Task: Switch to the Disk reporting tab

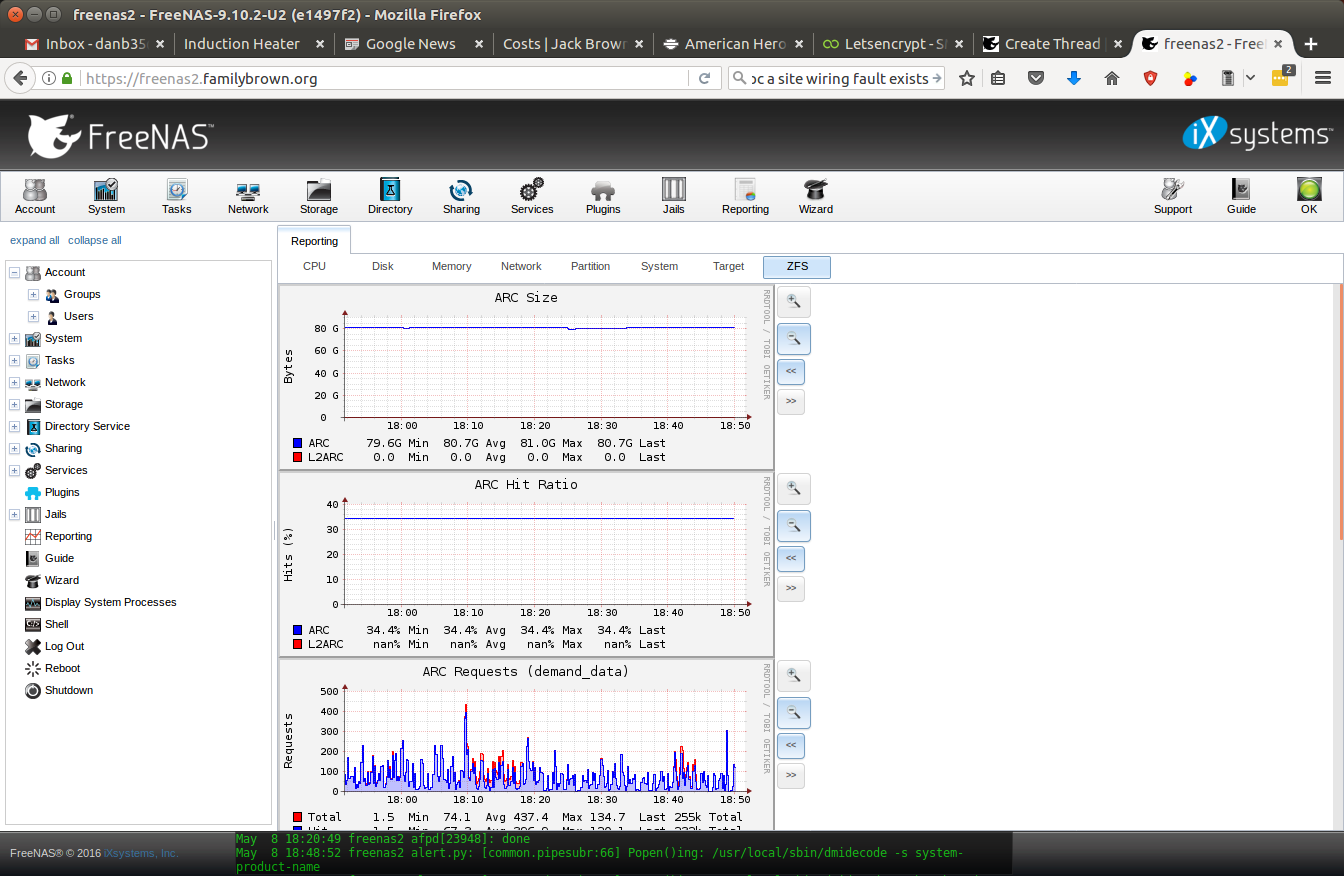Action: click(382, 266)
